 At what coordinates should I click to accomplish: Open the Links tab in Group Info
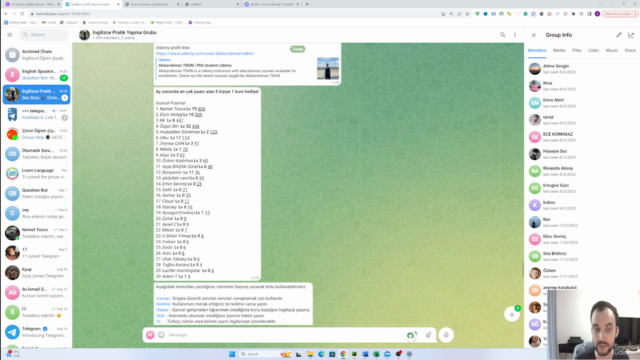tap(593, 51)
